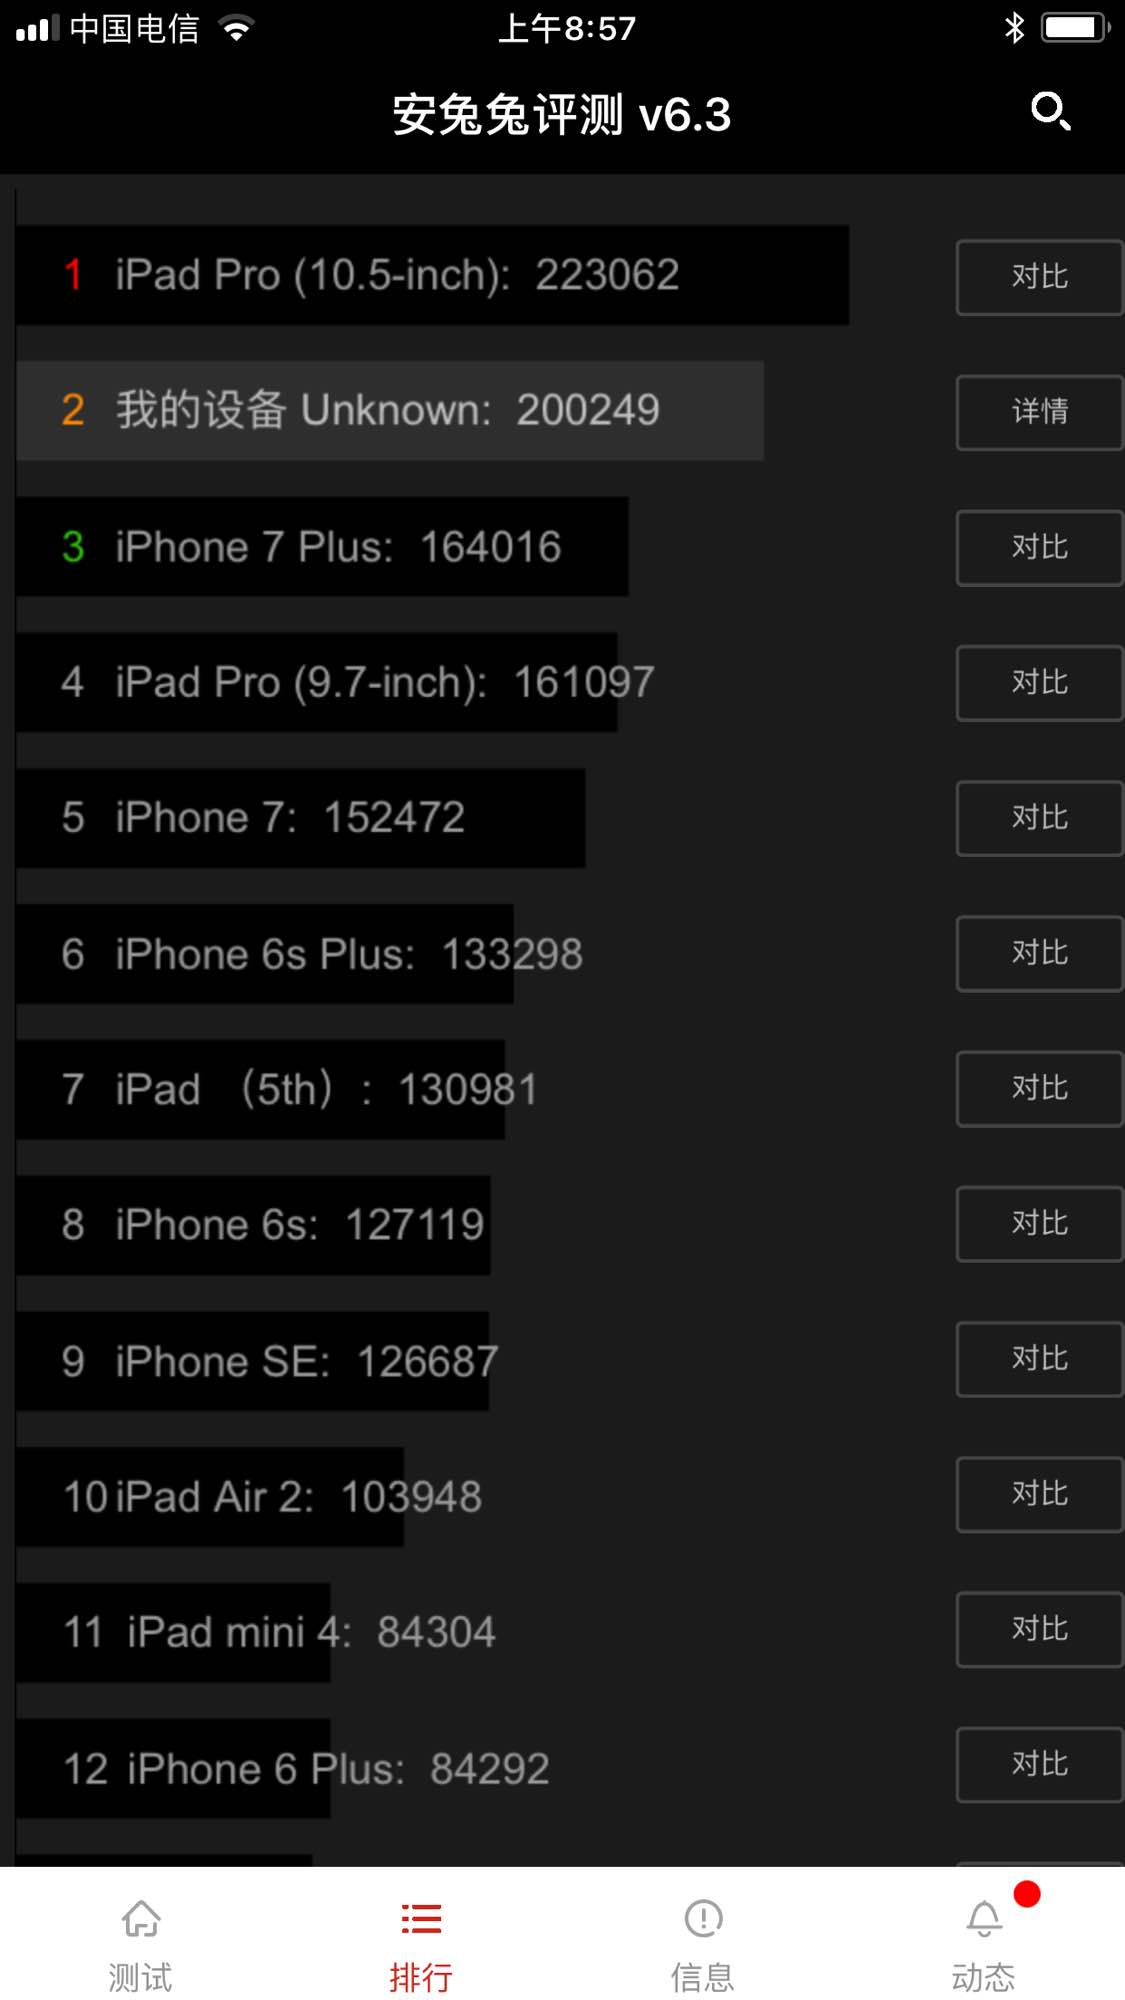
Task: Tap the 测试 home icon
Action: coord(141,1918)
